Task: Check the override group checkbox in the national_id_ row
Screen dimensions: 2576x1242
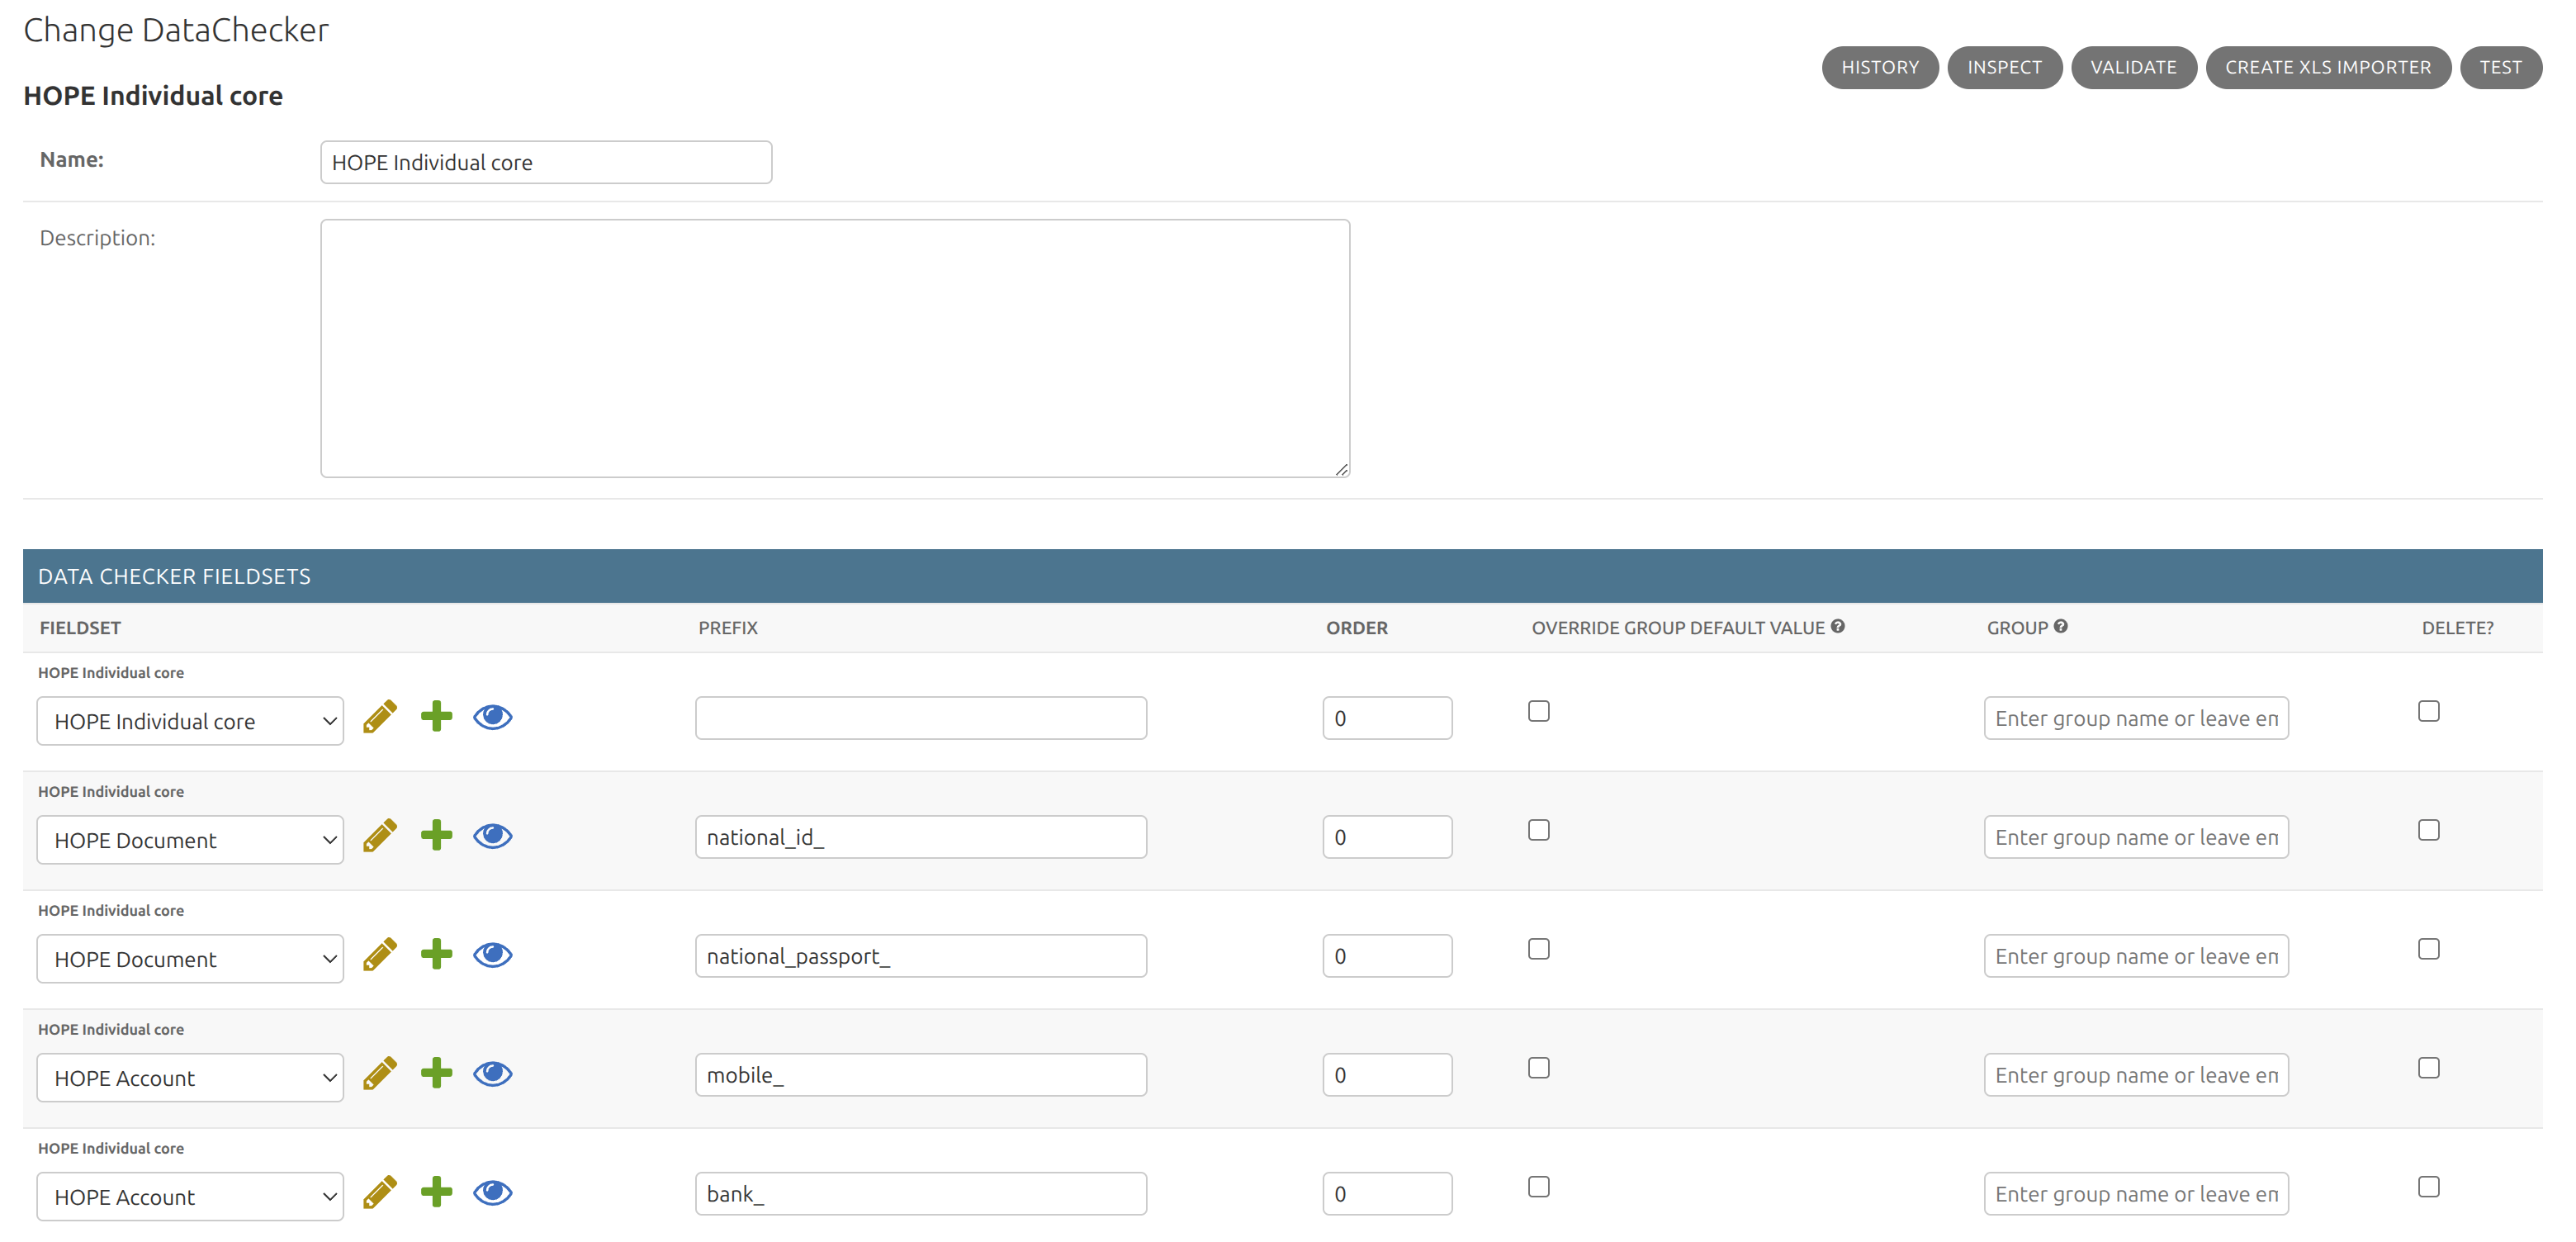Action: 1539,830
